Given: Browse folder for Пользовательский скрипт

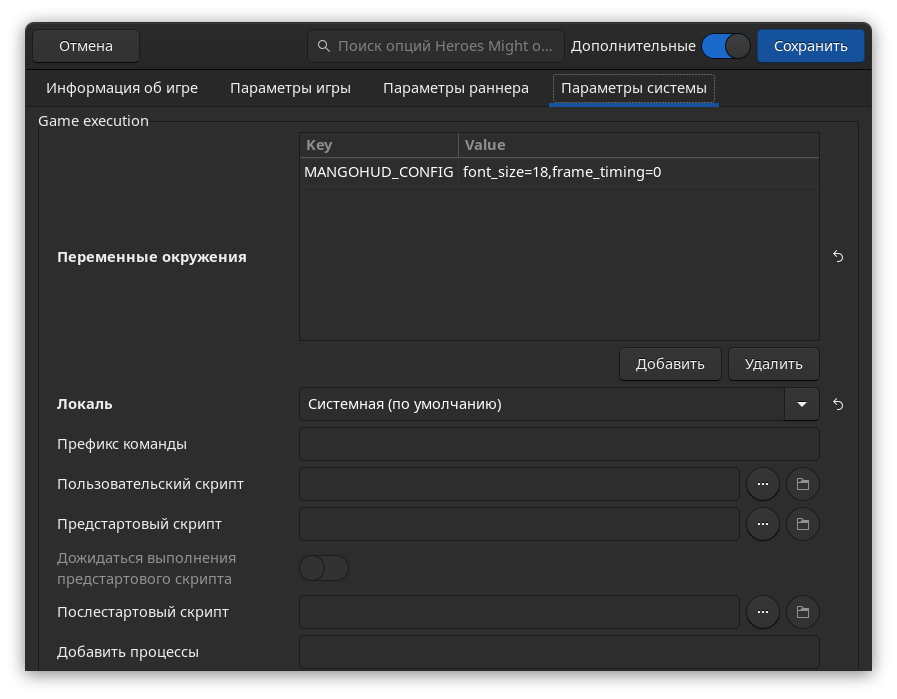Looking at the screenshot, I should tap(803, 484).
